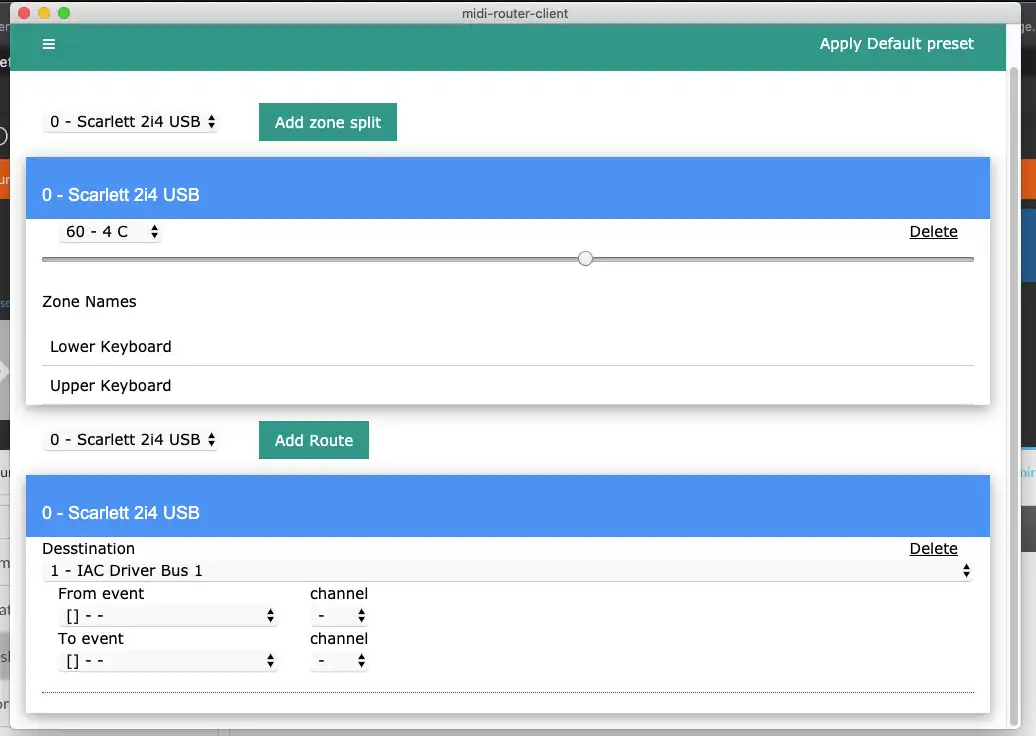This screenshot has height=736, width=1036.
Task: Open the Desstination dropdown for IAC Driver Bus 1
Action: tap(508, 570)
